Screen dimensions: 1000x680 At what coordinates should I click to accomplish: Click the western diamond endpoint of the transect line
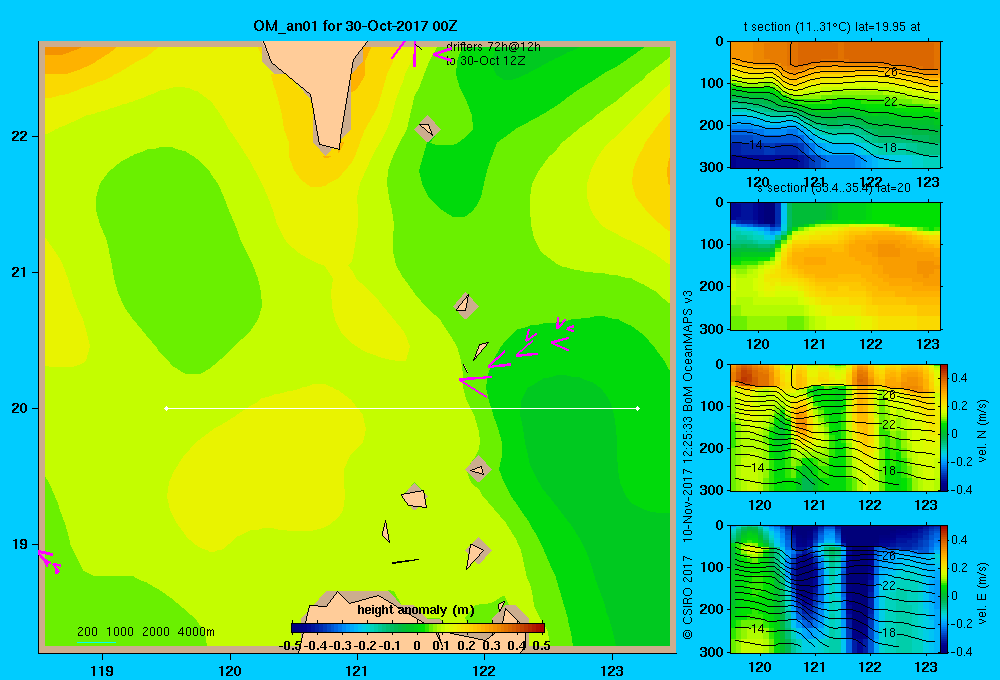click(x=166, y=408)
